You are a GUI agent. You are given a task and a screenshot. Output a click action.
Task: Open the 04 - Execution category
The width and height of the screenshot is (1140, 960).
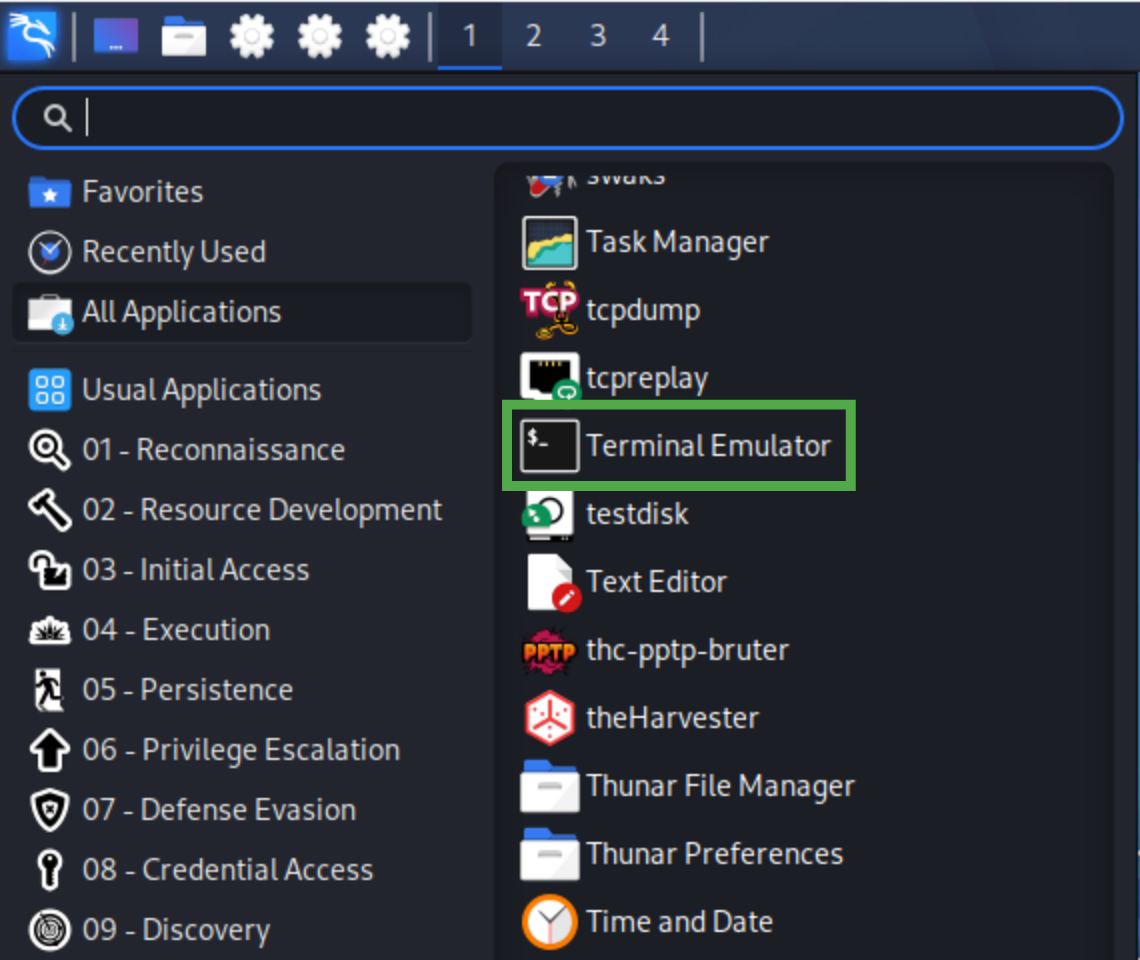242,630
